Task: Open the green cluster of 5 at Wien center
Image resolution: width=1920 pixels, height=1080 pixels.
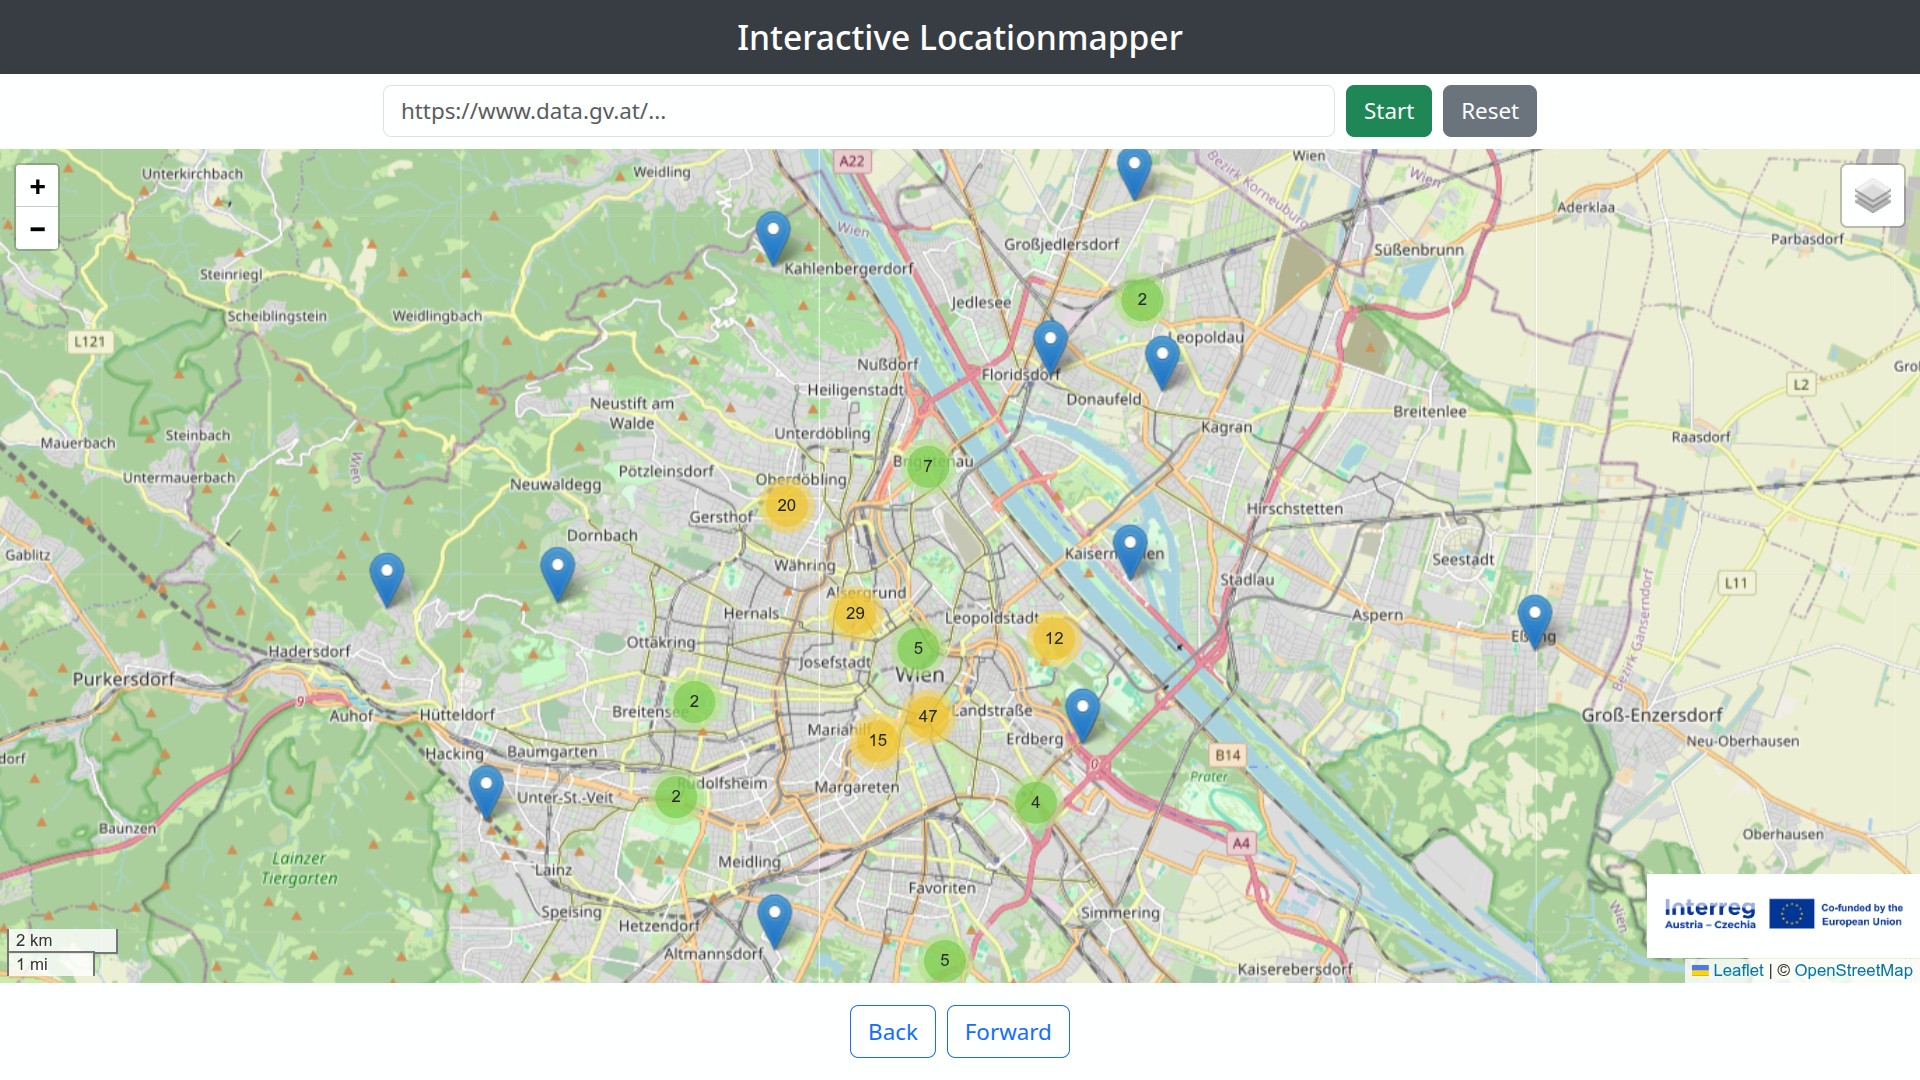Action: click(918, 648)
